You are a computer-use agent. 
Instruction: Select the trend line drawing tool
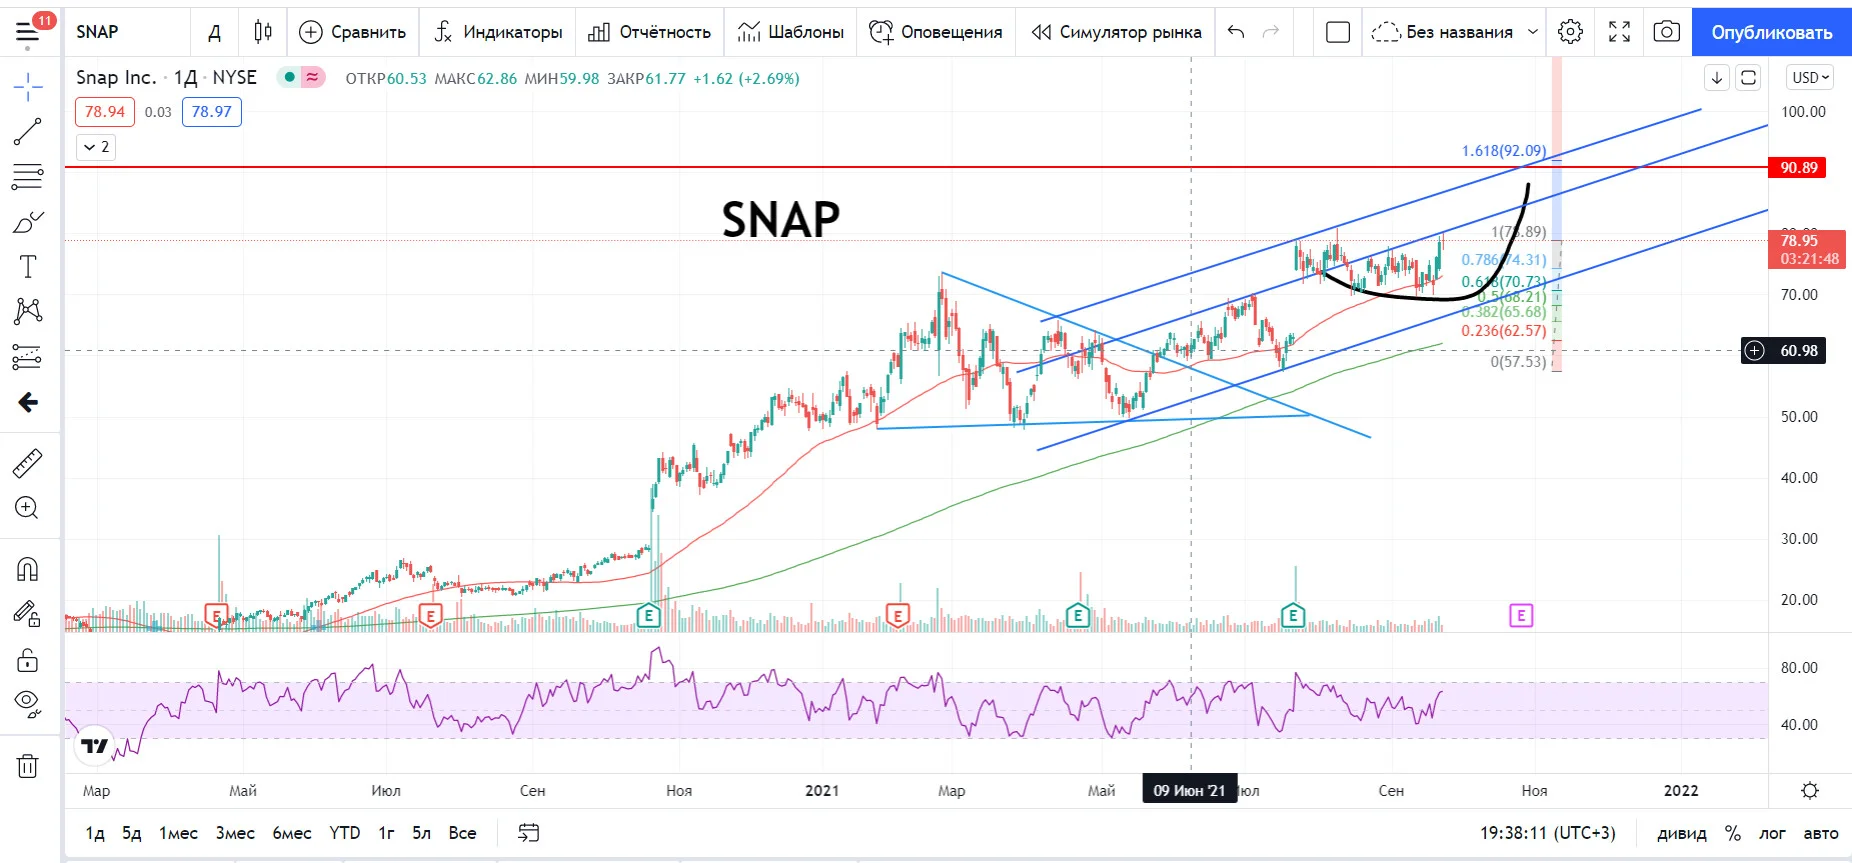pyautogui.click(x=28, y=132)
